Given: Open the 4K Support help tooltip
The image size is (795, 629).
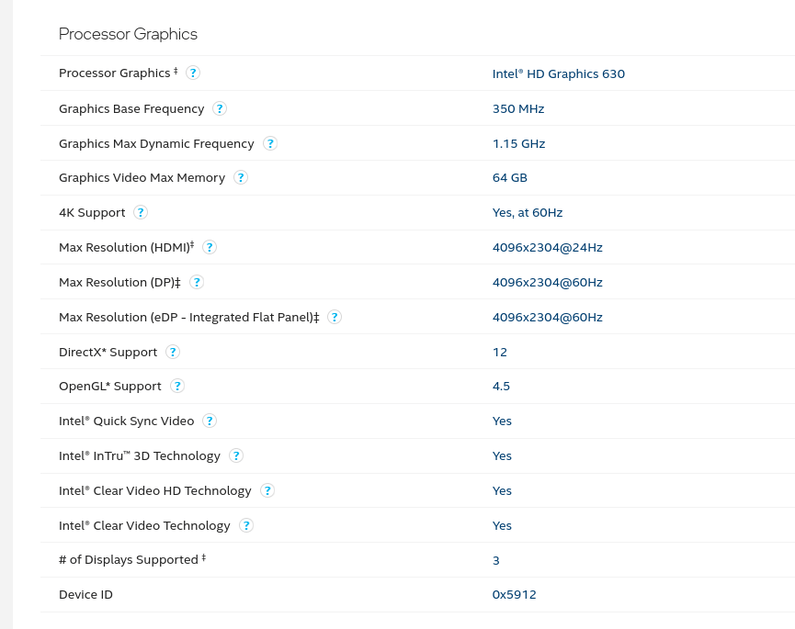Looking at the screenshot, I should 141,213.
